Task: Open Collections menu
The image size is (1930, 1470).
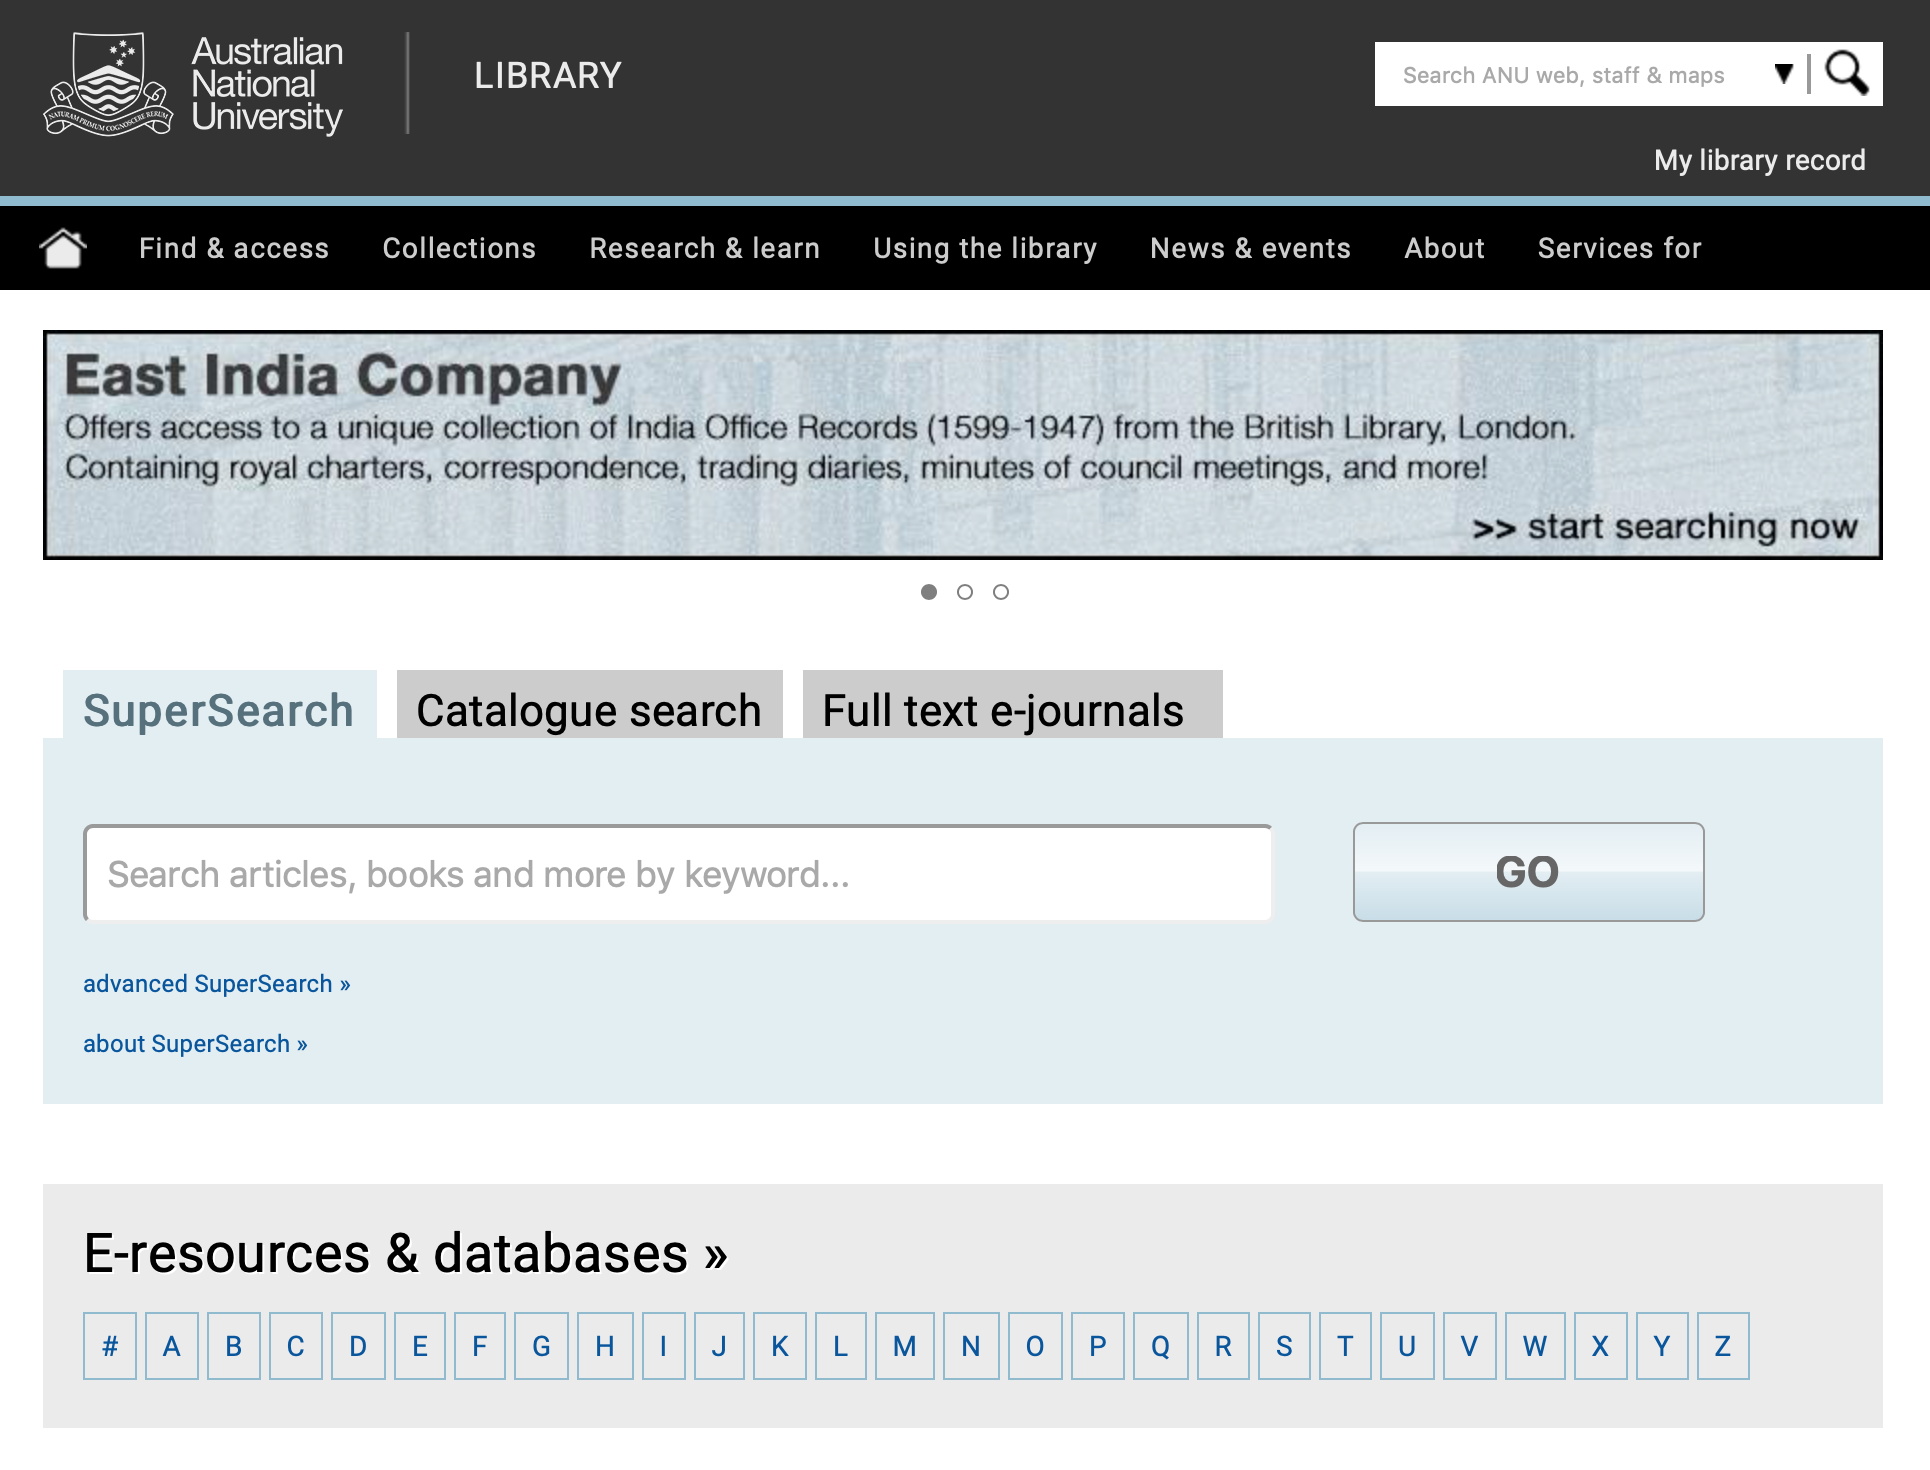Action: point(459,248)
